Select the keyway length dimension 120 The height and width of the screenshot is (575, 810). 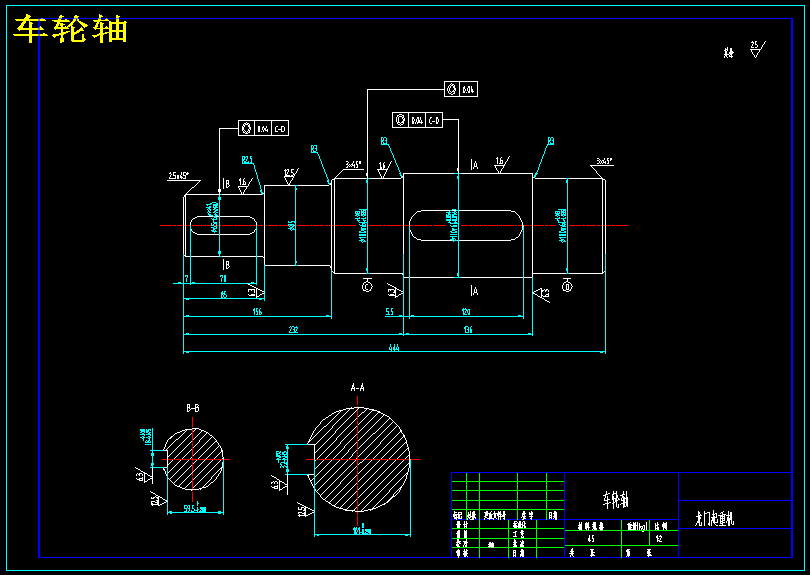(x=466, y=312)
